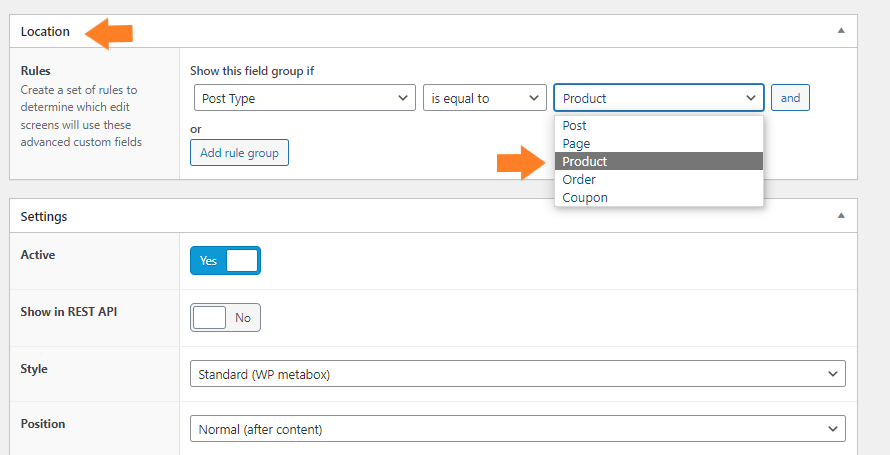Open the Style dropdown
This screenshot has width=890, height=455.
pyautogui.click(x=518, y=374)
